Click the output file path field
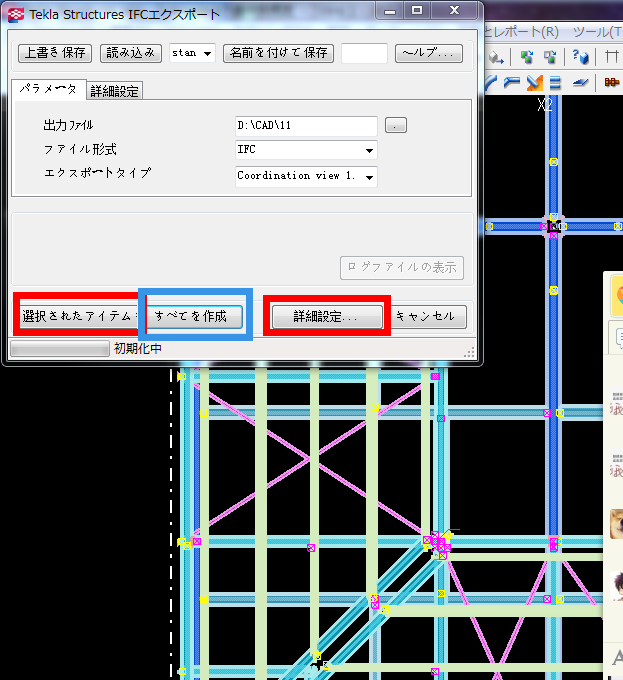The width and height of the screenshot is (623, 680). pyautogui.click(x=305, y=126)
